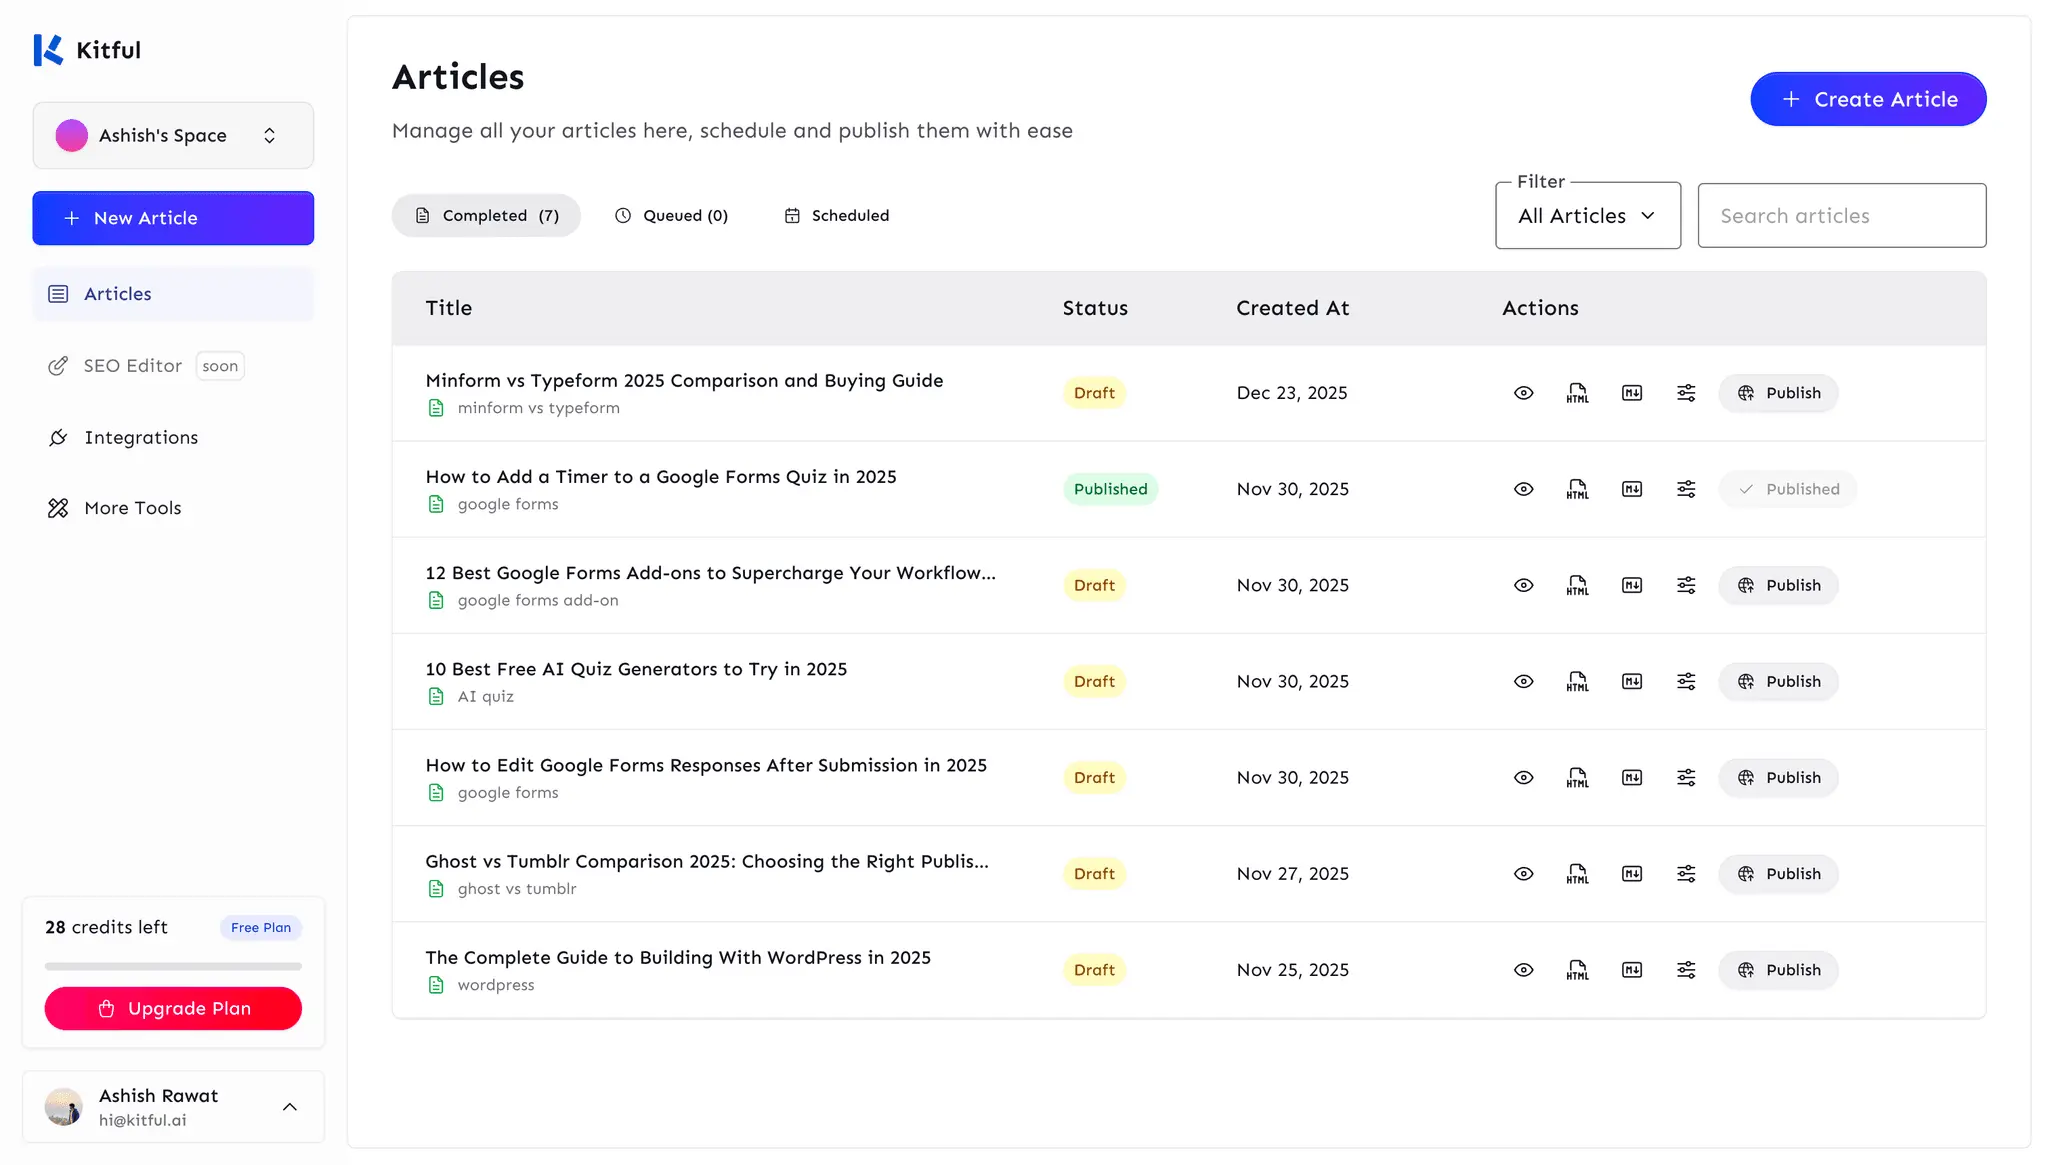
Task: Click the Upgrade Plan button
Action: point(173,1008)
